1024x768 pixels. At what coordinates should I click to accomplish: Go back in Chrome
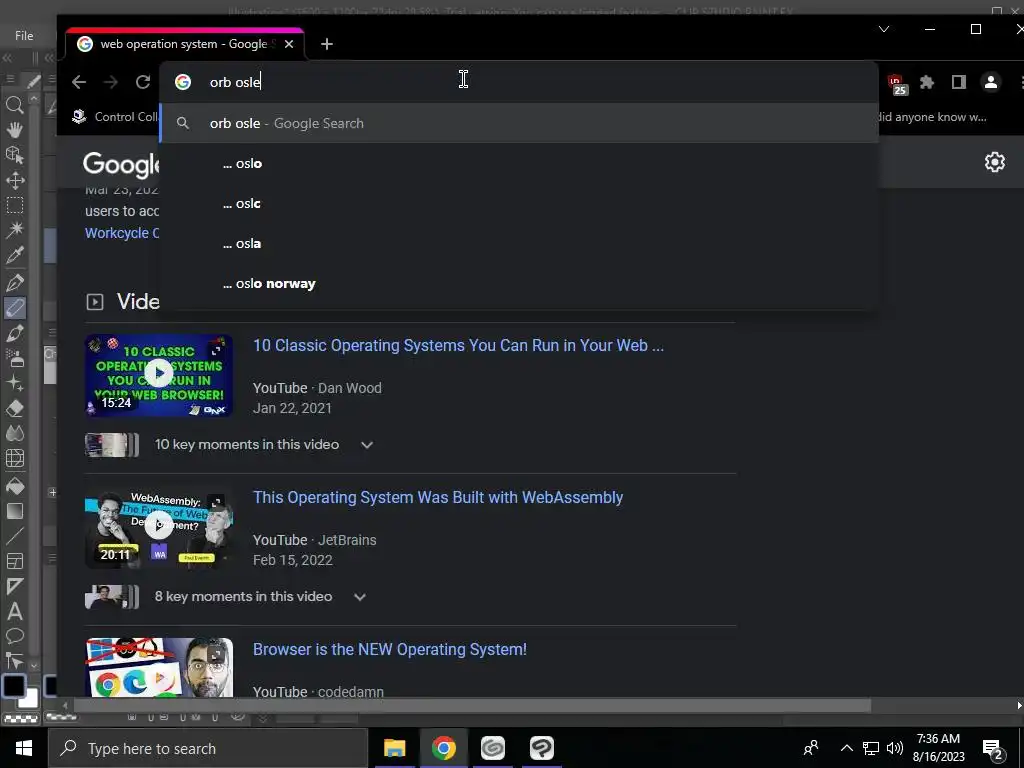[x=79, y=82]
